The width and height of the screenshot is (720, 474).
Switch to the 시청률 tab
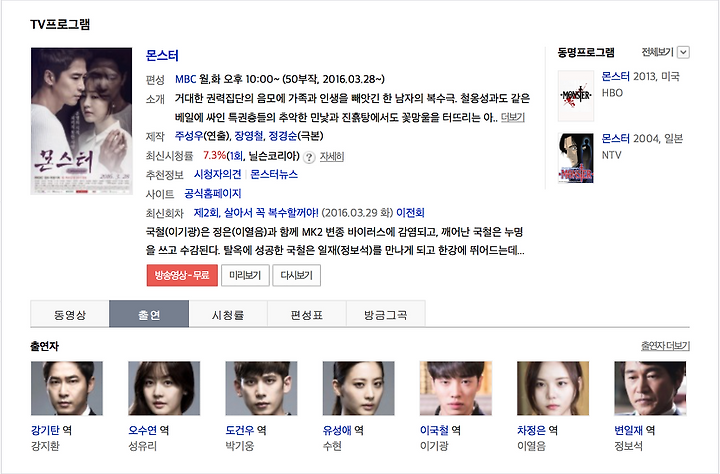tap(228, 315)
